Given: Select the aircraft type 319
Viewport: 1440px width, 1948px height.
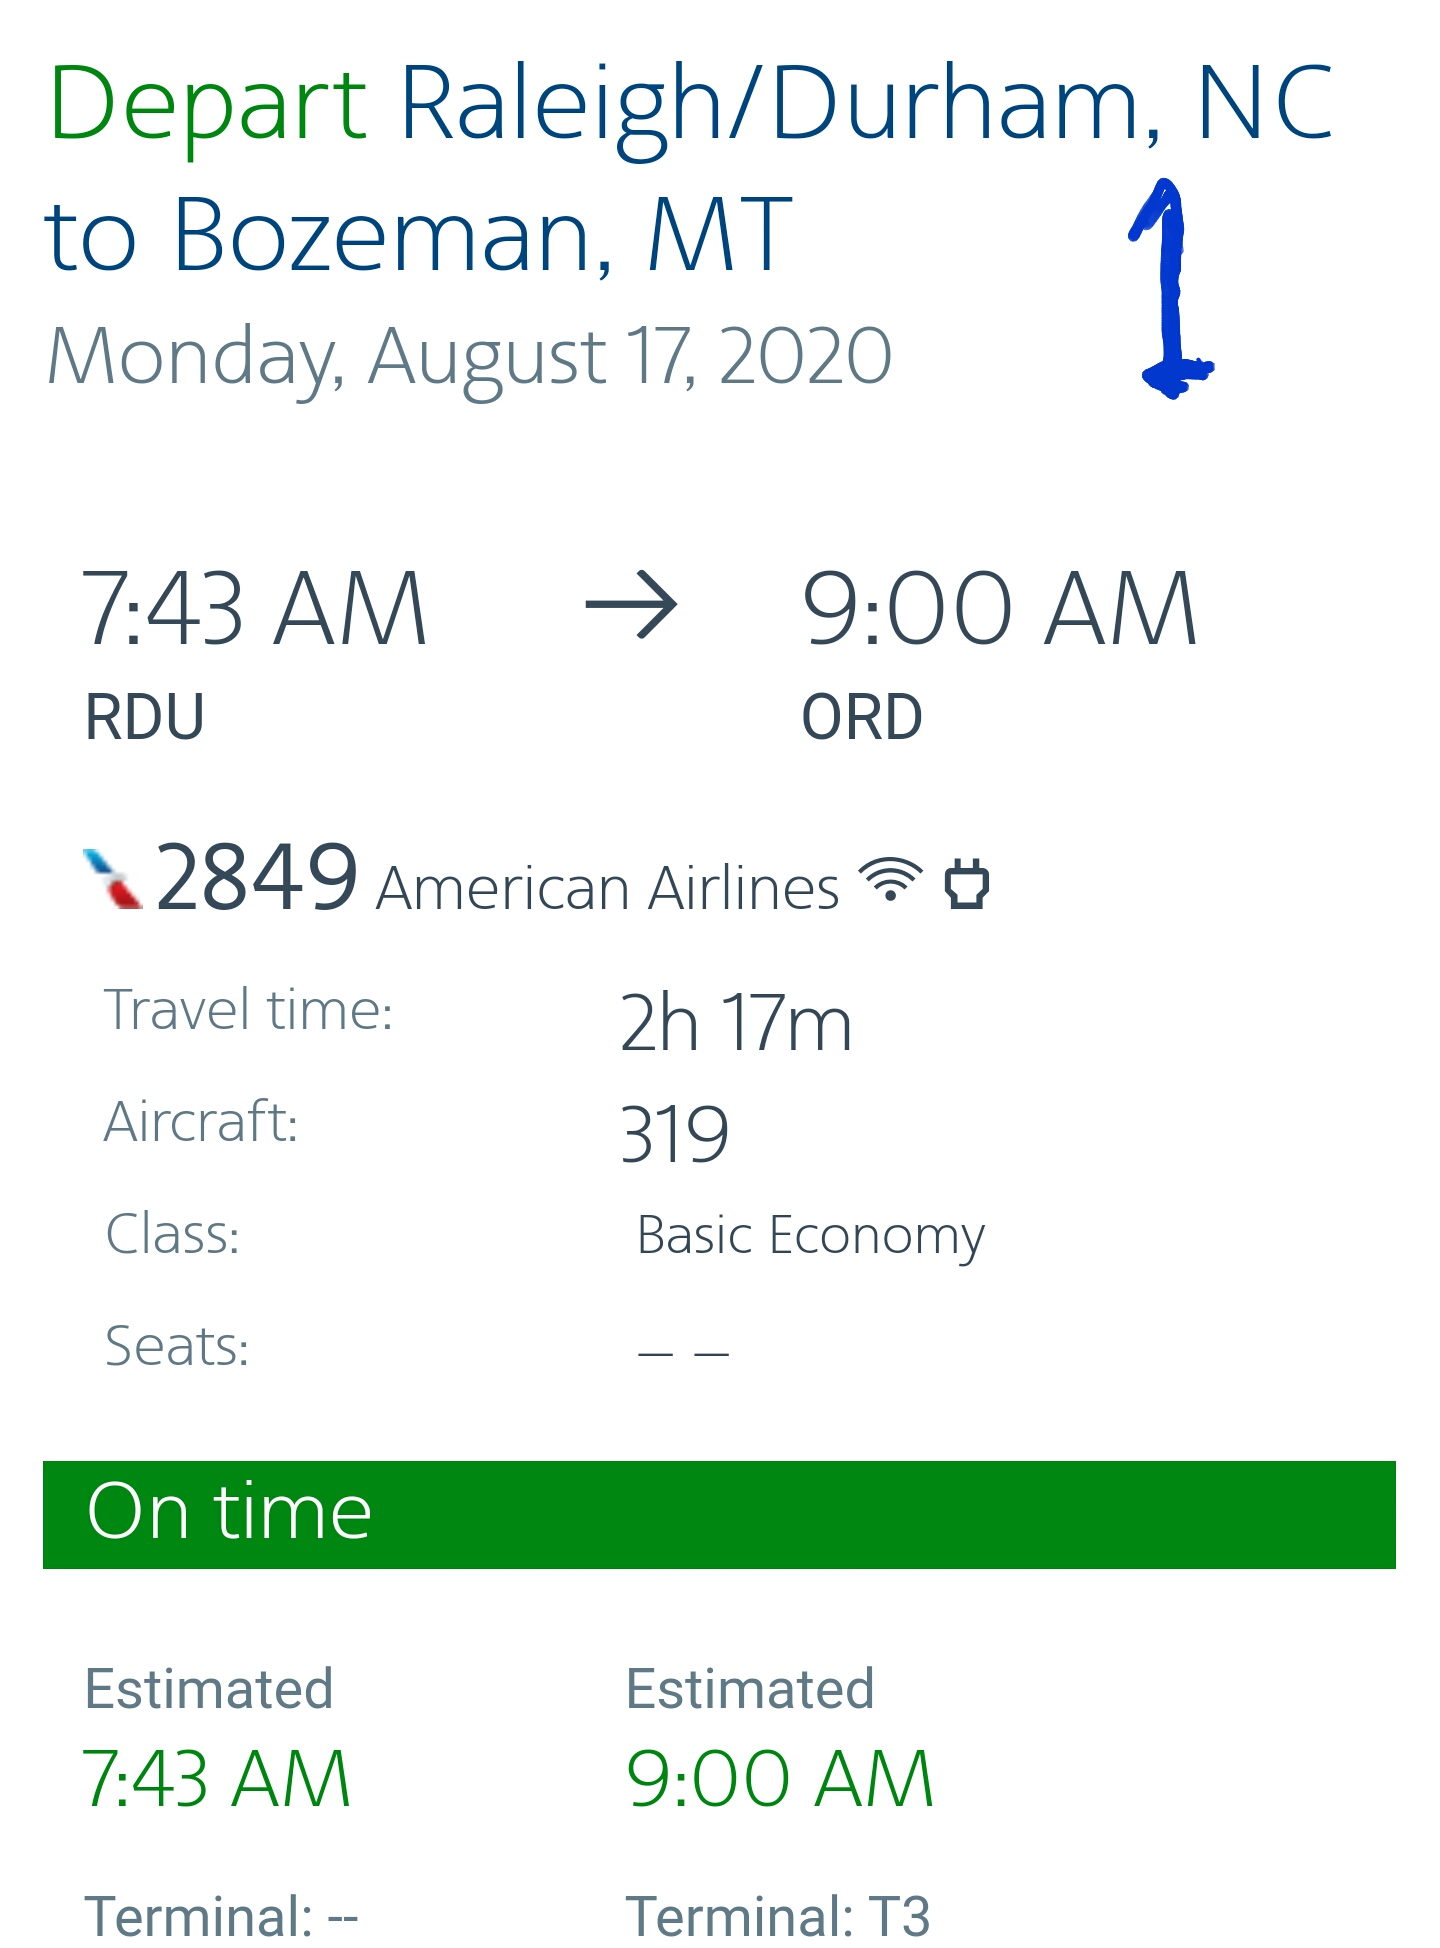Looking at the screenshot, I should pyautogui.click(x=675, y=1134).
